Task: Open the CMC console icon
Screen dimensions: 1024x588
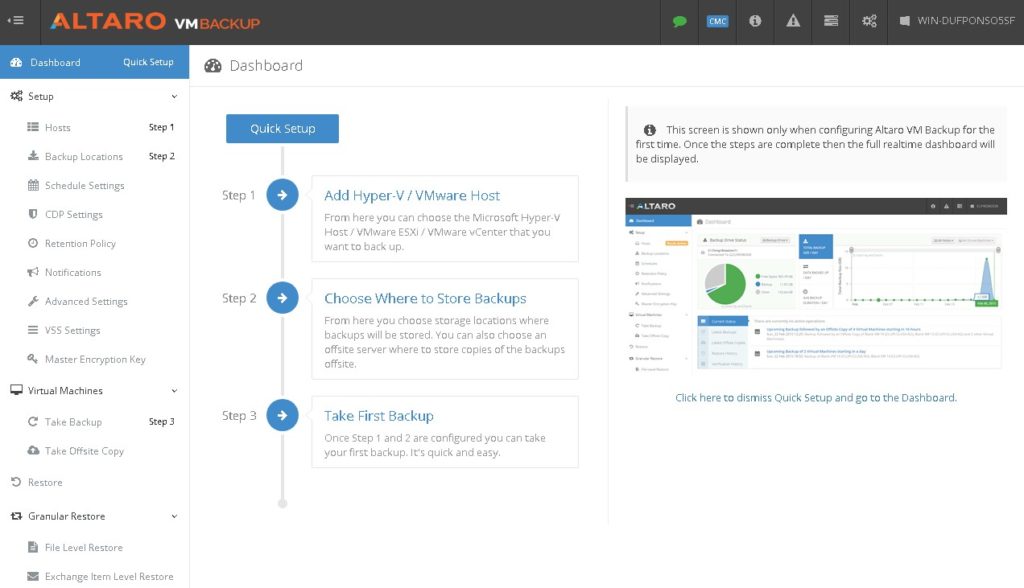Action: point(717,21)
